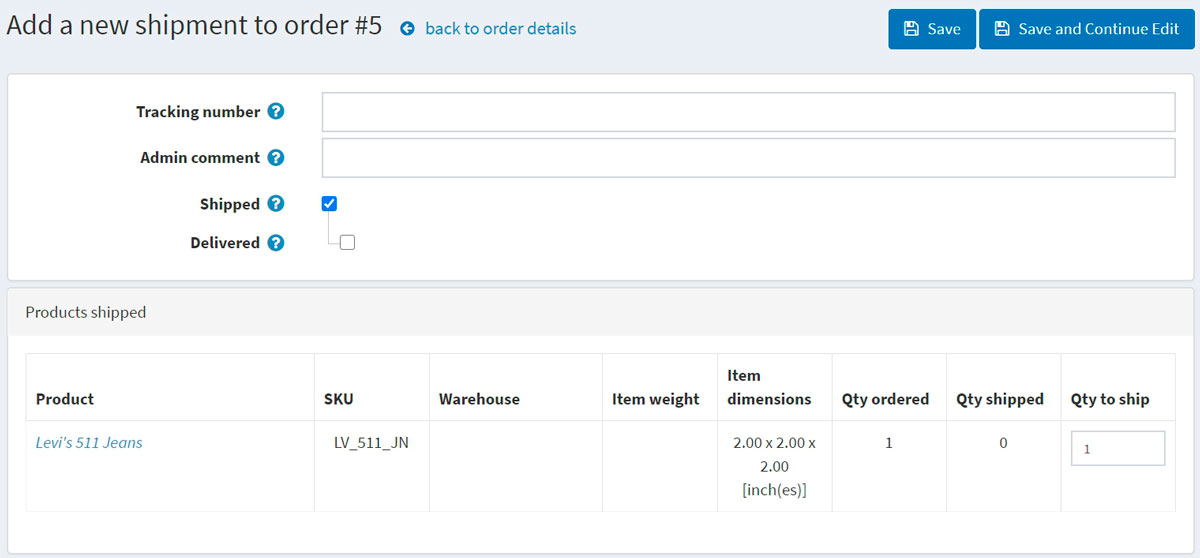Screen dimensions: 1200x558
Task: Click the help icon beside Delivered
Action: tap(276, 243)
